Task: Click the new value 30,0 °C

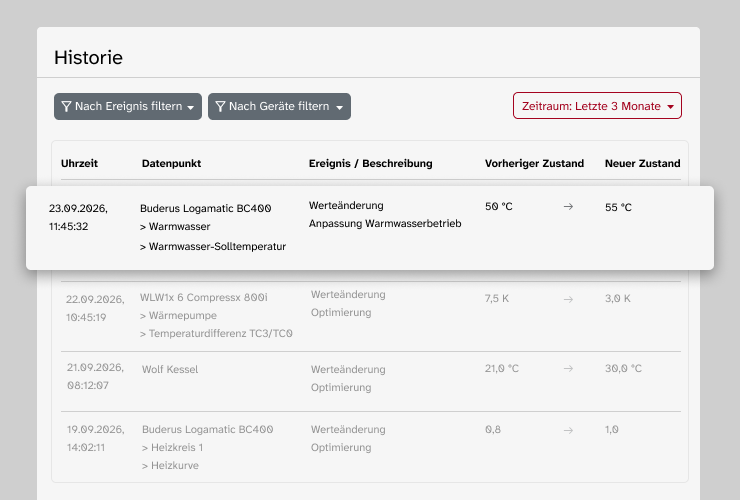Action: click(623, 368)
